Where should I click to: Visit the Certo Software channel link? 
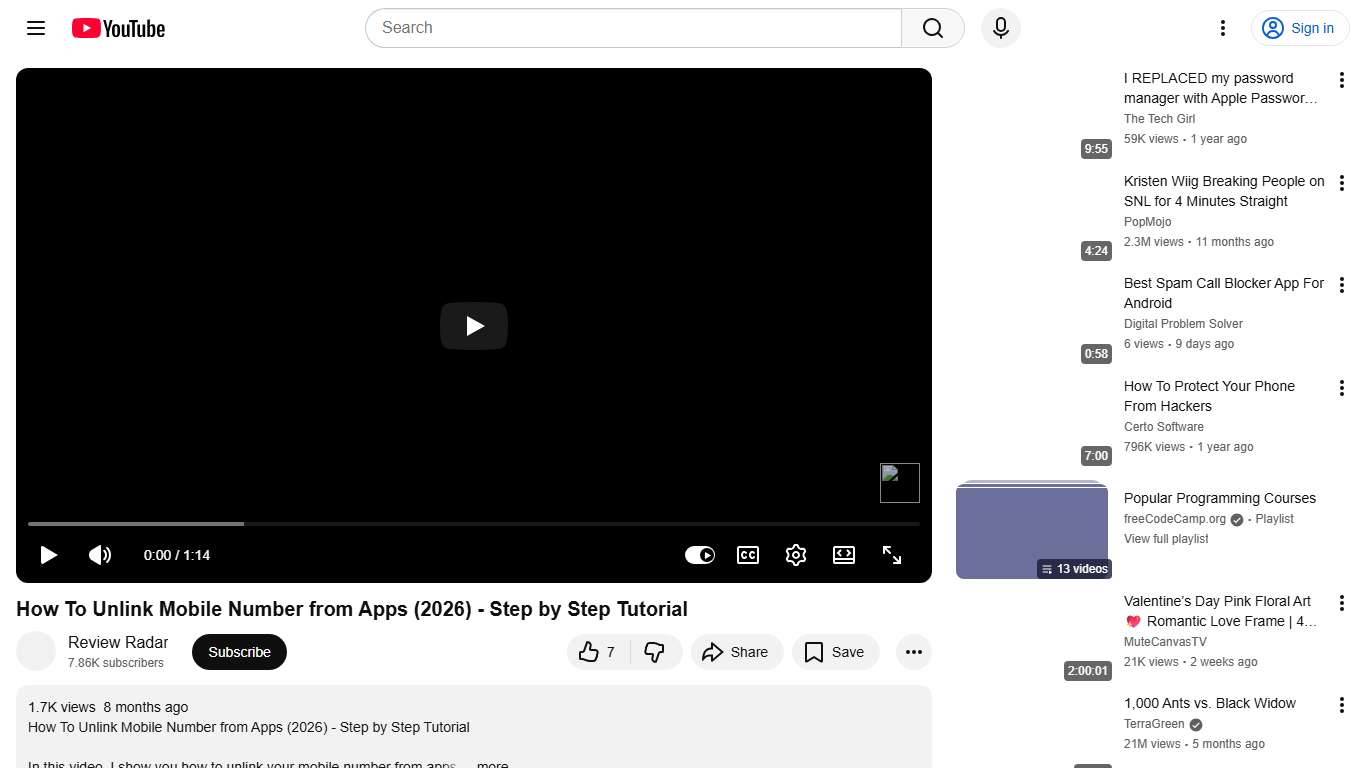tap(1163, 426)
